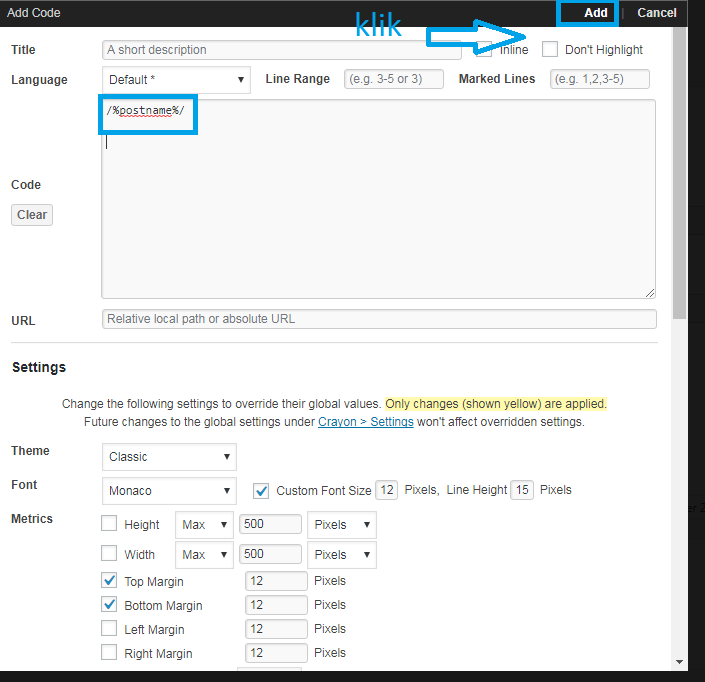Viewport: 705px width, 682px height.
Task: Open the Width Pixels unit dropdown
Action: (341, 554)
